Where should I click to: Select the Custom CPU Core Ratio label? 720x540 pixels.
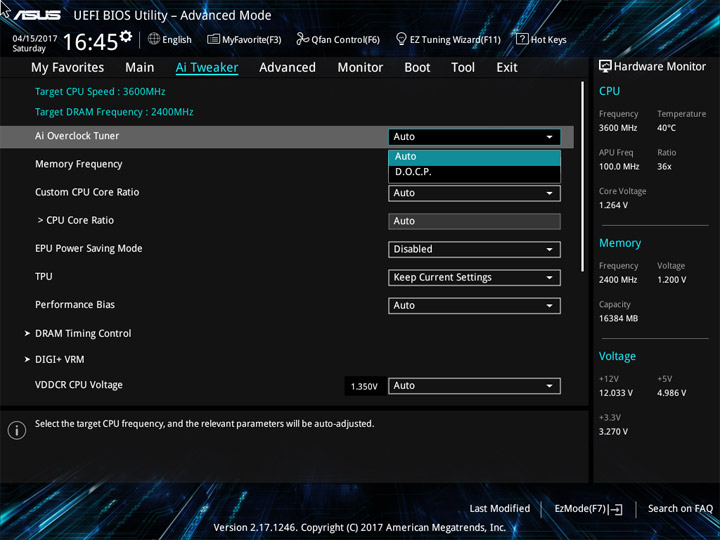[x=87, y=192]
